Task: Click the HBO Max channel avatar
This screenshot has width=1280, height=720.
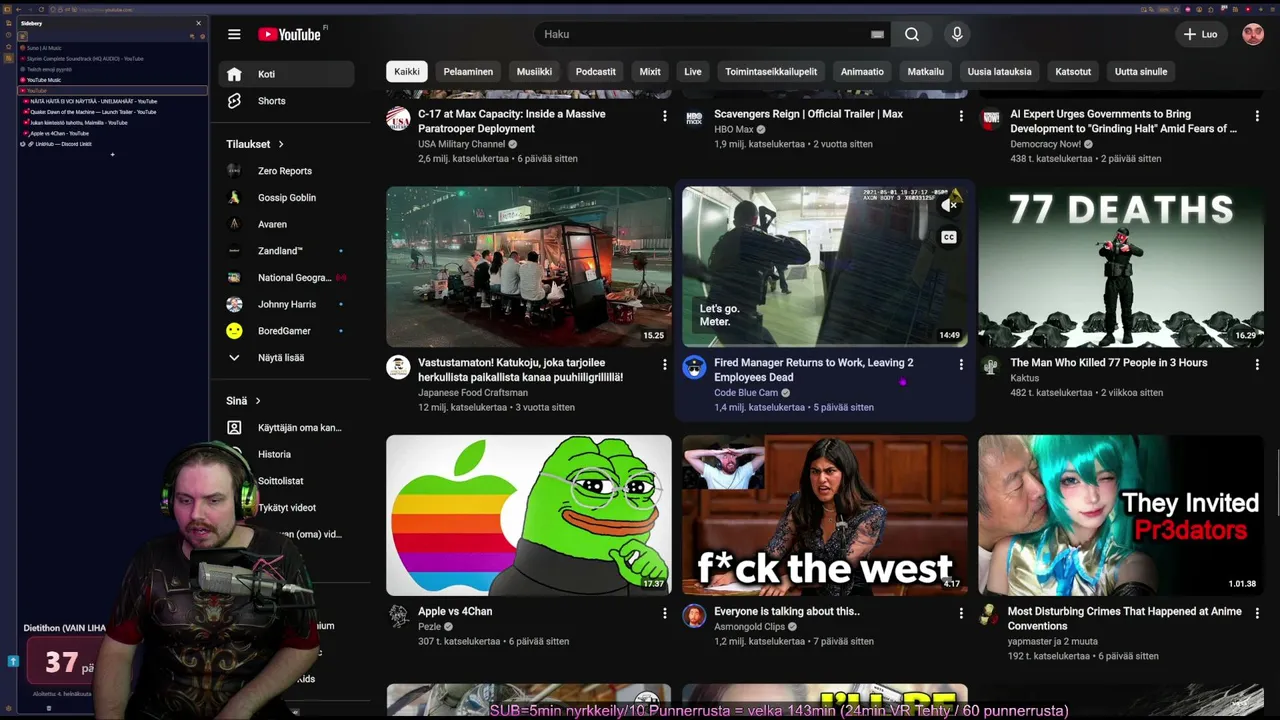Action: coord(694,118)
